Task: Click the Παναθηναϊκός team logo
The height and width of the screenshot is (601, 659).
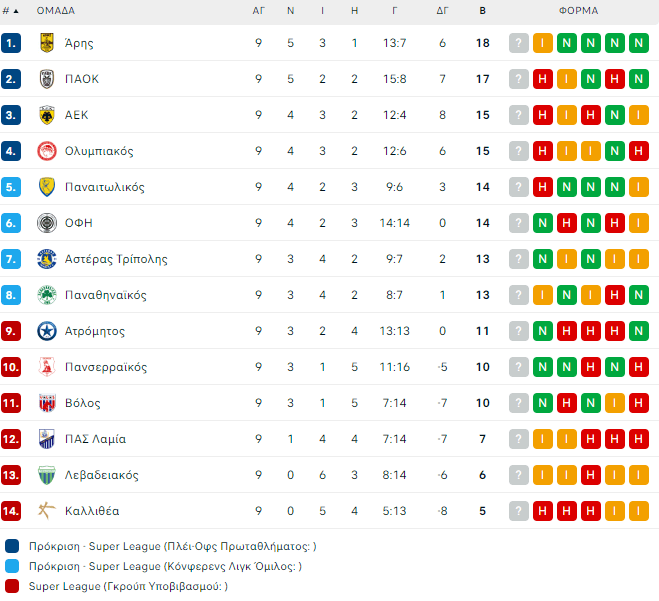Action: pyautogui.click(x=46, y=295)
